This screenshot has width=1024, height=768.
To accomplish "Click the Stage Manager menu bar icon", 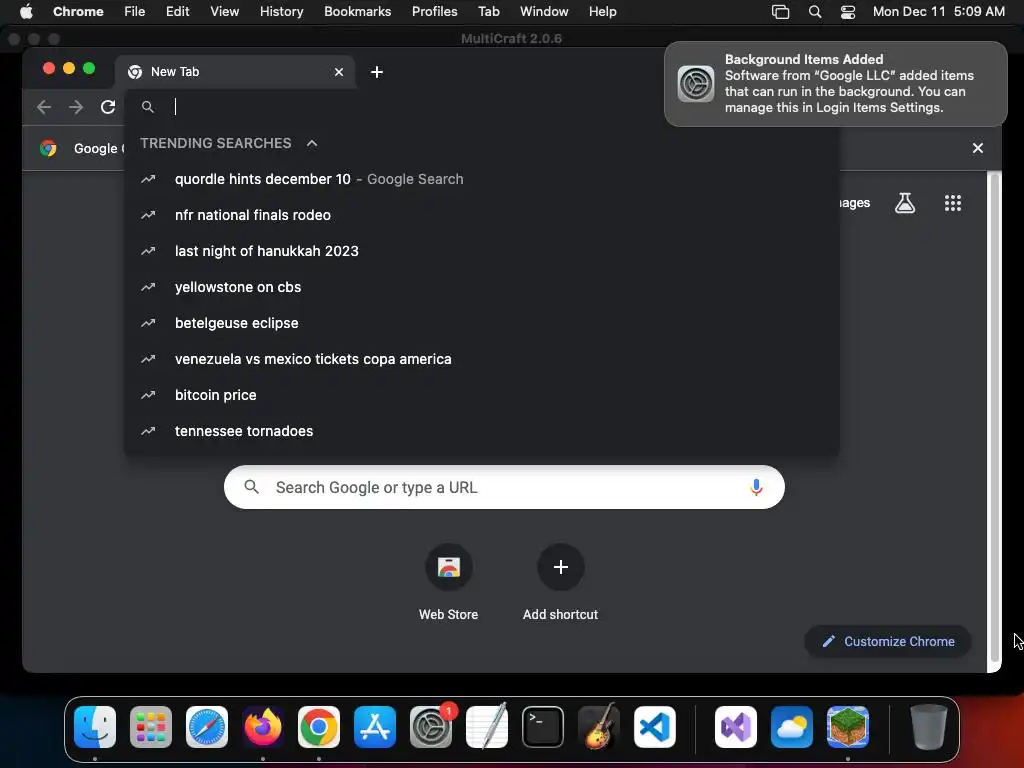I will 780,11.
